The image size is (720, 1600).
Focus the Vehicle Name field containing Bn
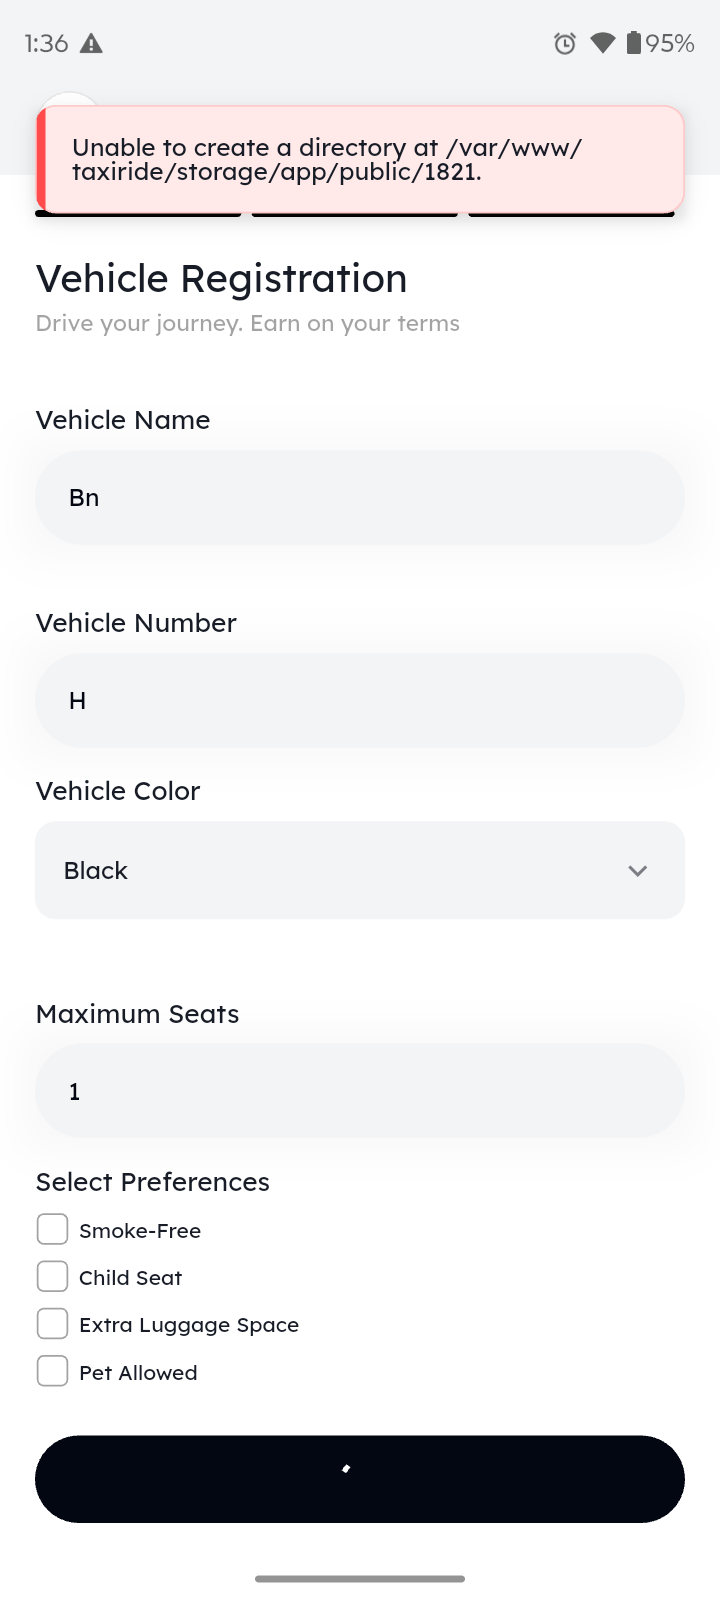pos(360,497)
